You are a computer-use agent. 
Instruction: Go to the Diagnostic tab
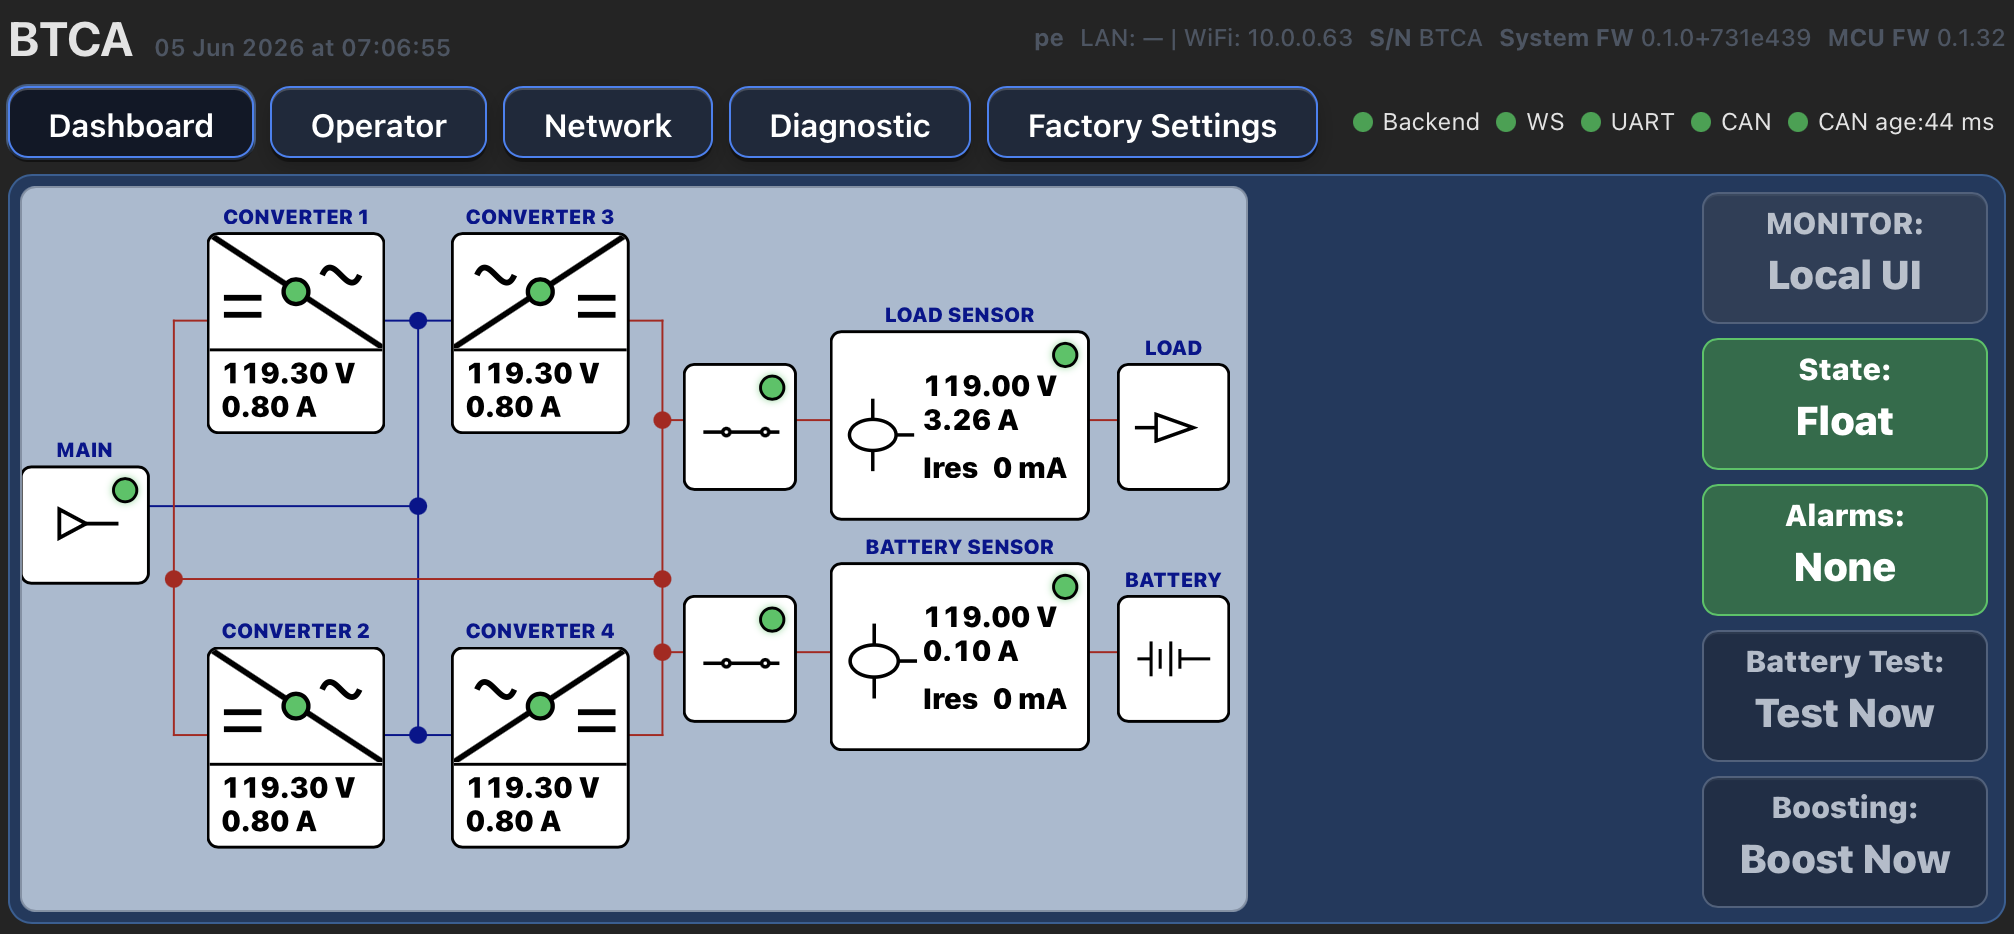pyautogui.click(x=849, y=123)
